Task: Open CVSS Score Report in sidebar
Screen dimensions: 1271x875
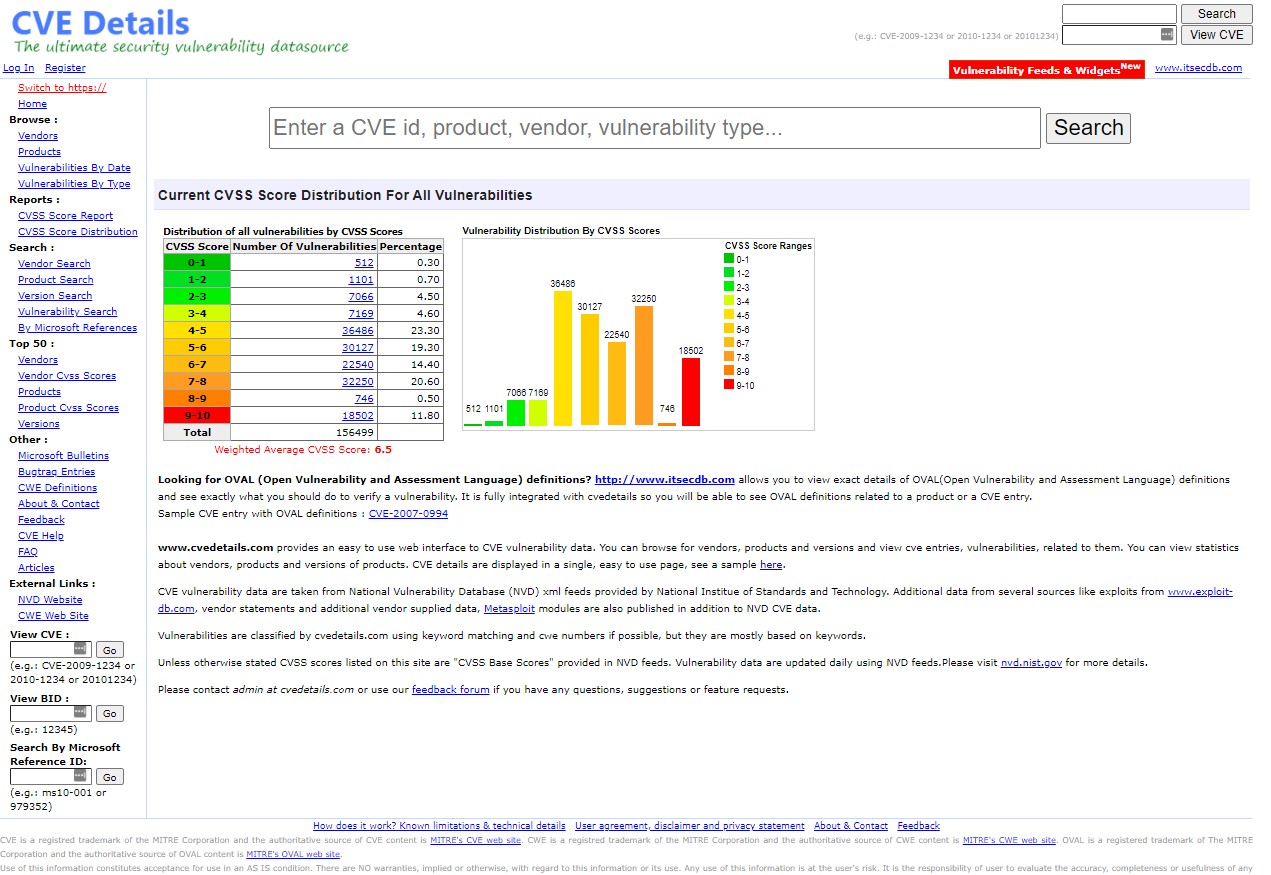Action: pyautogui.click(x=65, y=216)
